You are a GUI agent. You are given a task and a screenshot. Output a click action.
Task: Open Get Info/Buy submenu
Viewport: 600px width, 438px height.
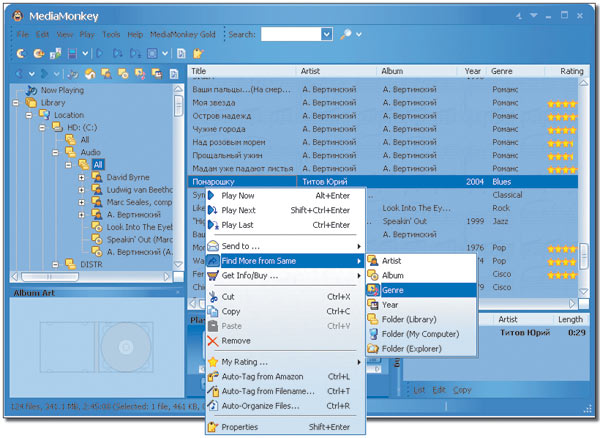pyautogui.click(x=285, y=275)
